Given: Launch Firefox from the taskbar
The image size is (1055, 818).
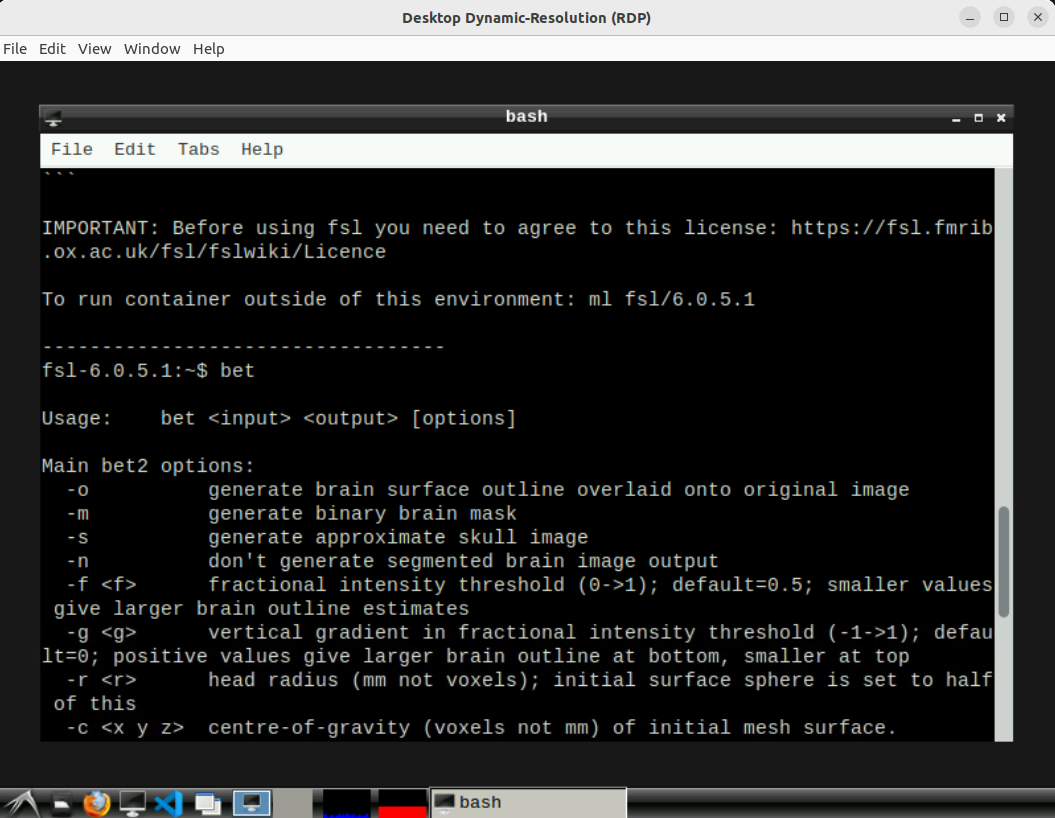Looking at the screenshot, I should pos(96,802).
